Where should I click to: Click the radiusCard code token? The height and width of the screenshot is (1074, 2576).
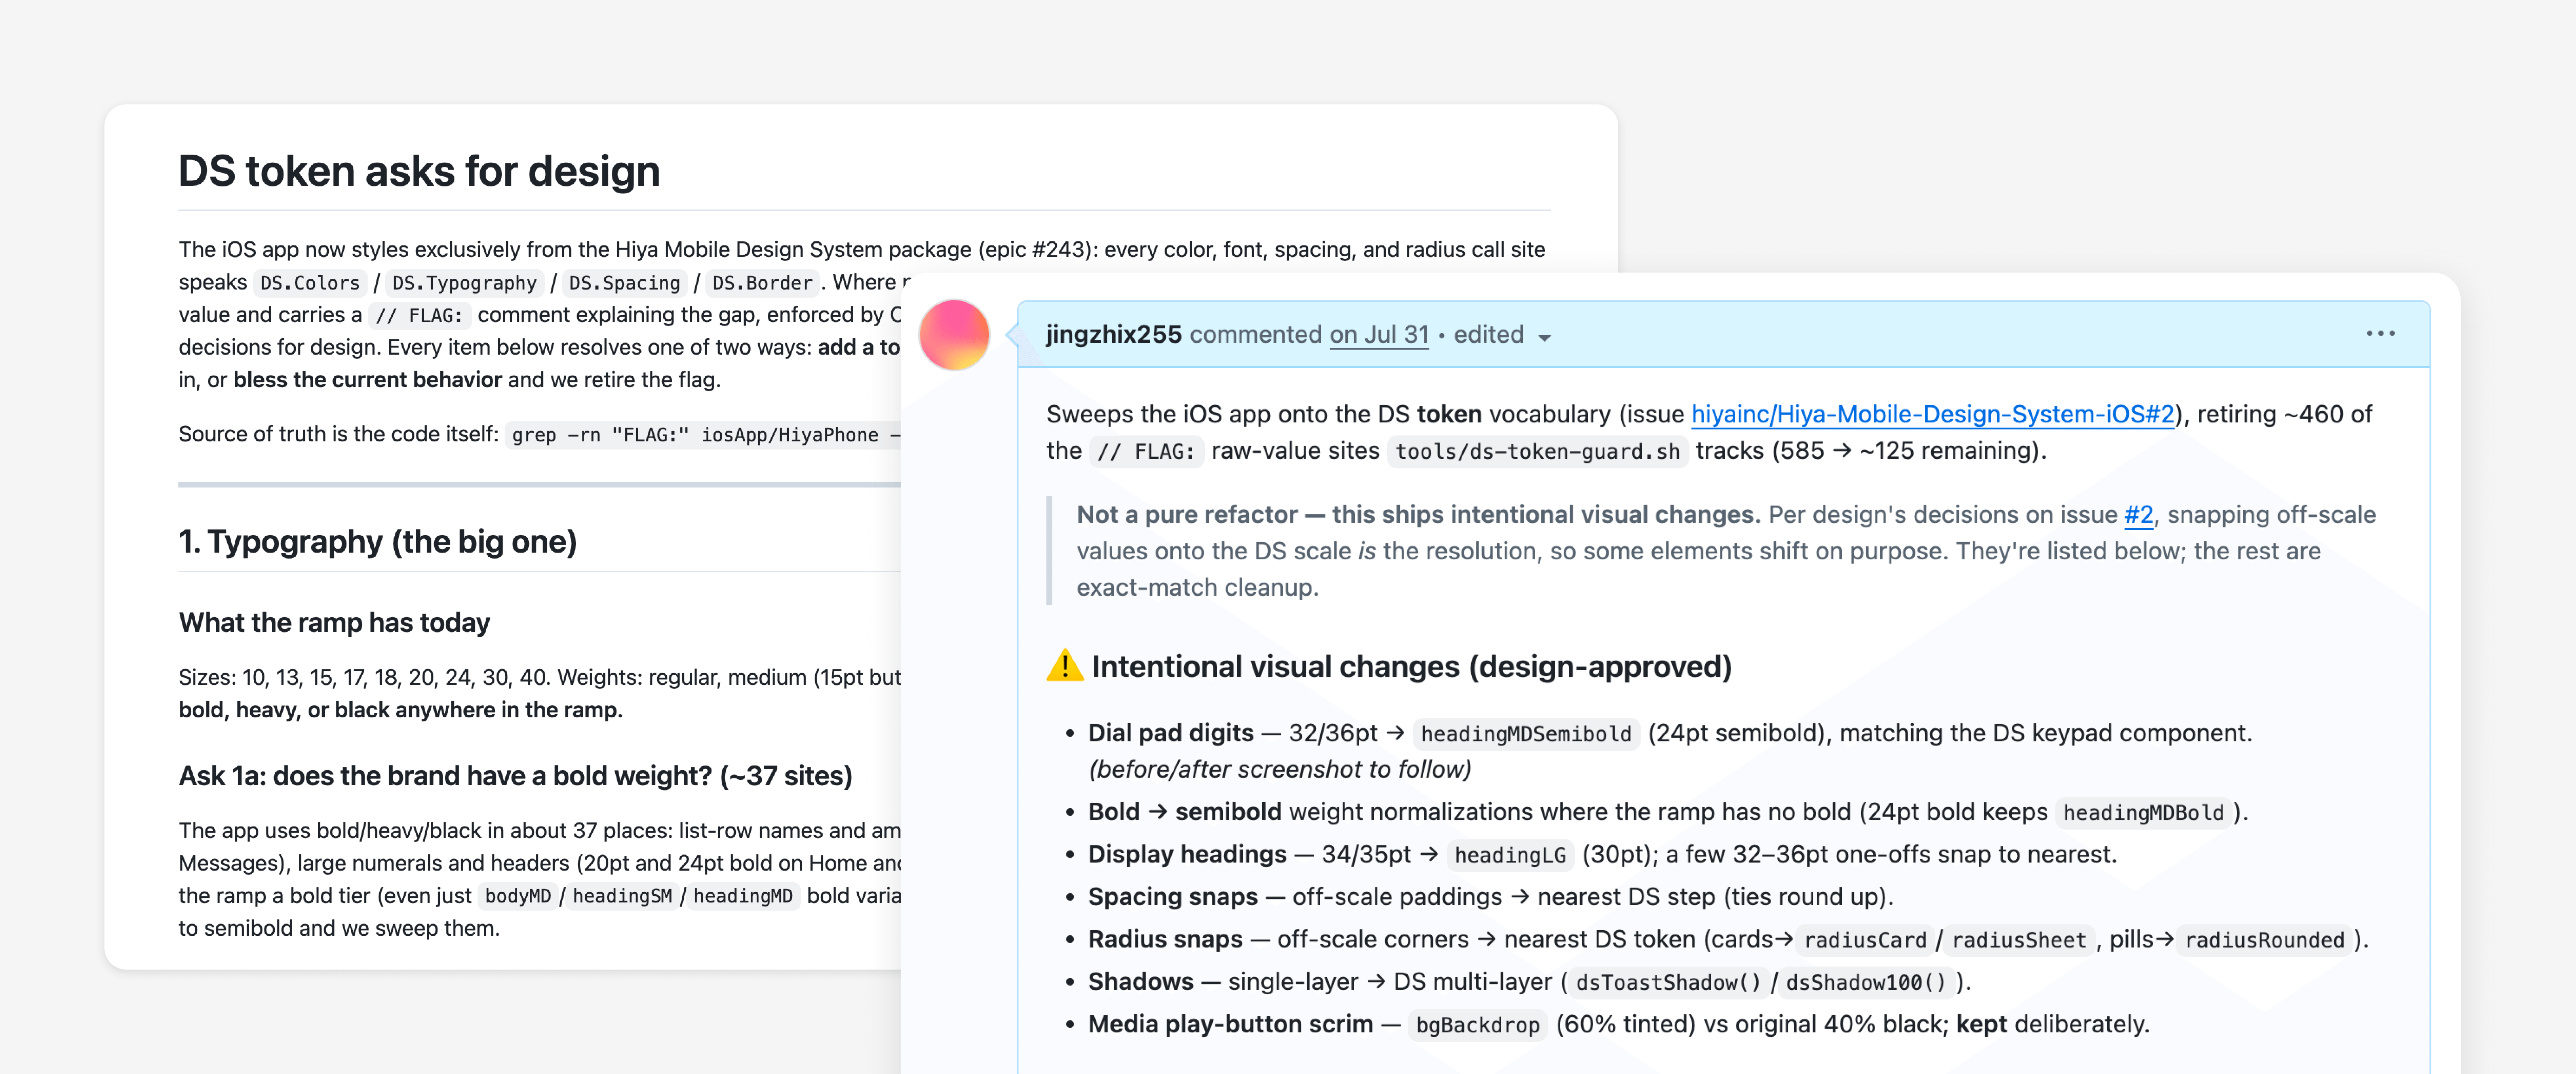click(1865, 940)
